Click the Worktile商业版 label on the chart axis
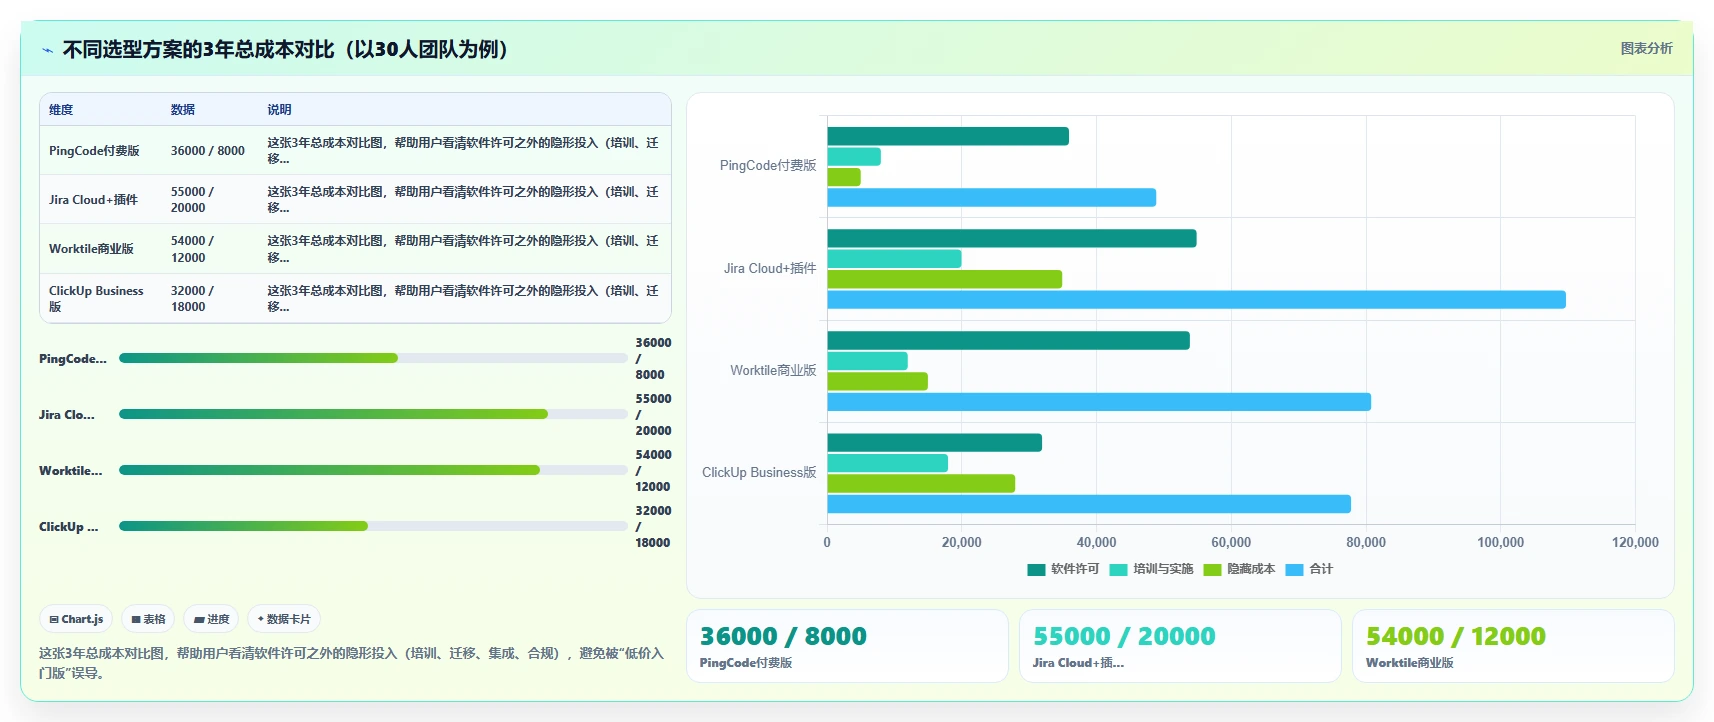 [x=773, y=370]
